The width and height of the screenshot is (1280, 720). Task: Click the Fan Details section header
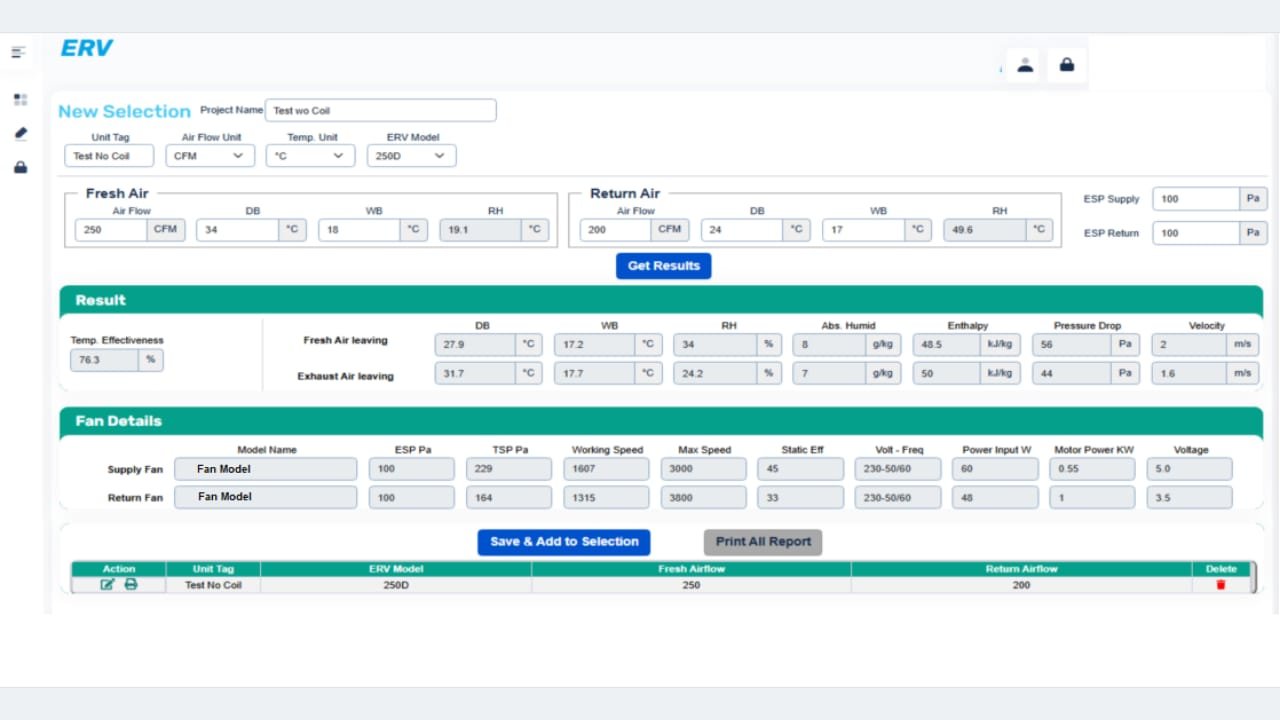(x=661, y=421)
